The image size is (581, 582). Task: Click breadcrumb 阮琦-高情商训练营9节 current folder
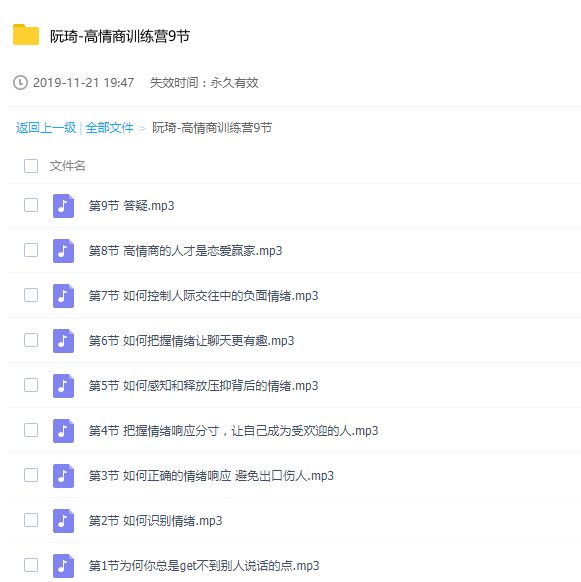212,128
